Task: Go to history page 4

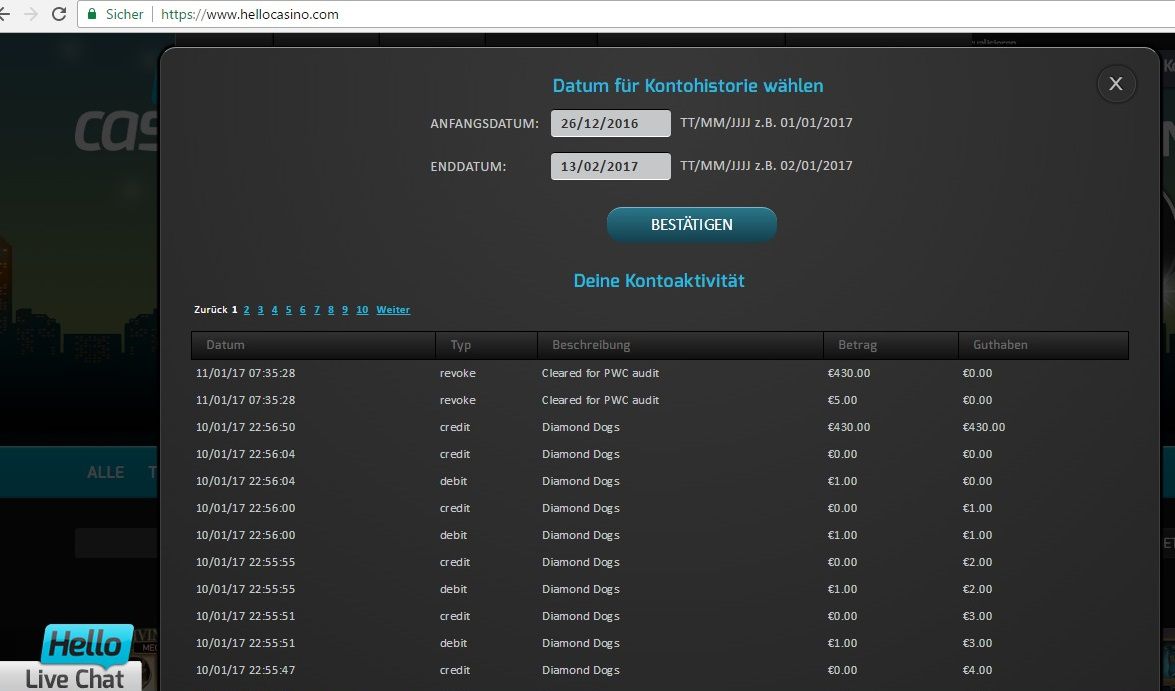Action: [x=274, y=310]
